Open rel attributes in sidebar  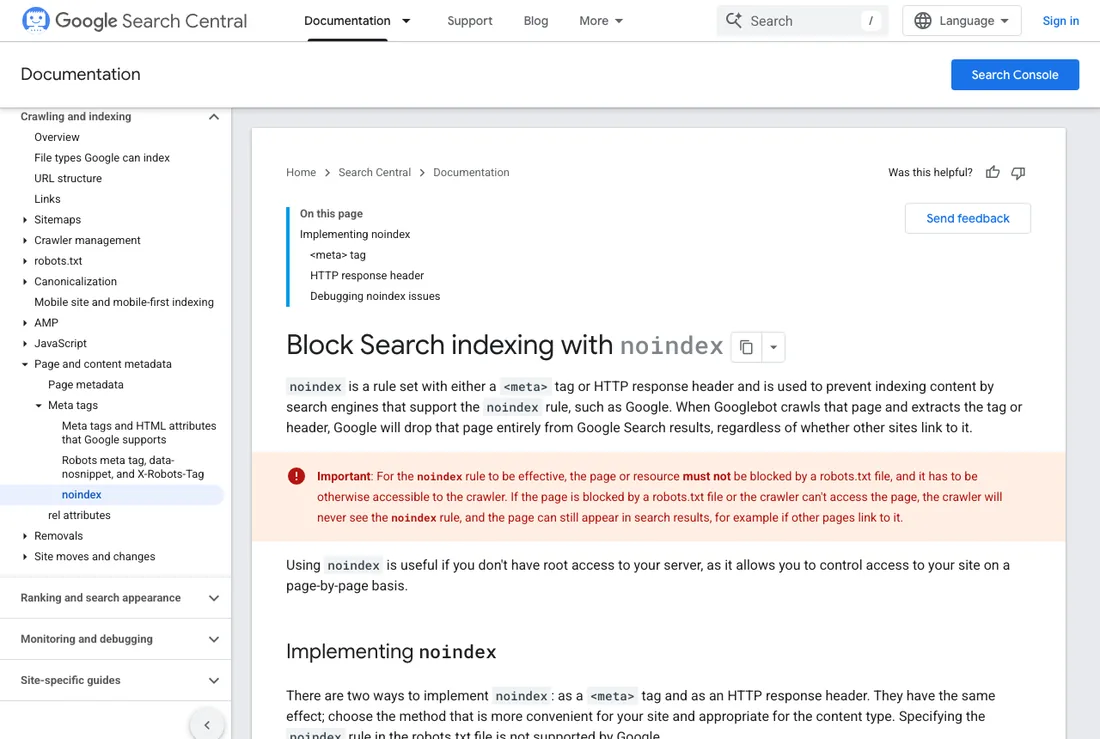pyautogui.click(x=79, y=515)
